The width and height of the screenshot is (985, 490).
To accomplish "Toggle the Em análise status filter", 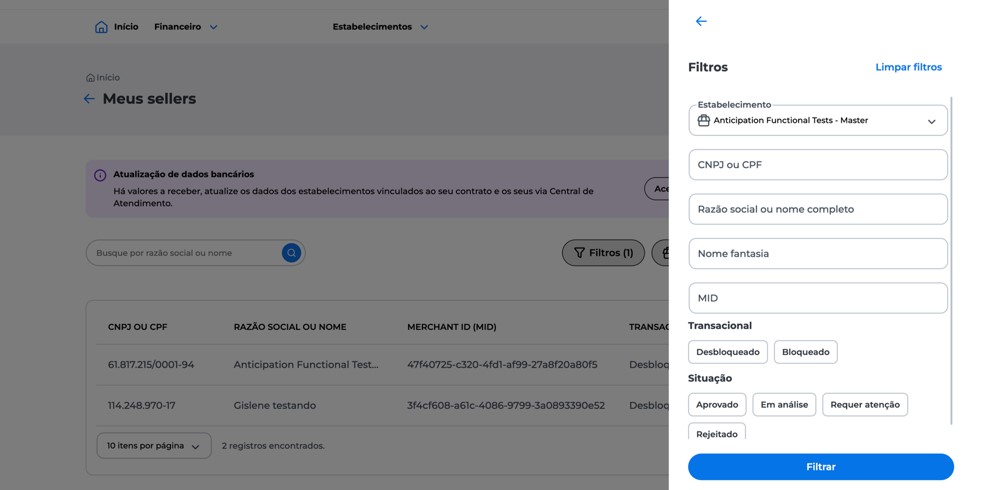I will coord(784,405).
